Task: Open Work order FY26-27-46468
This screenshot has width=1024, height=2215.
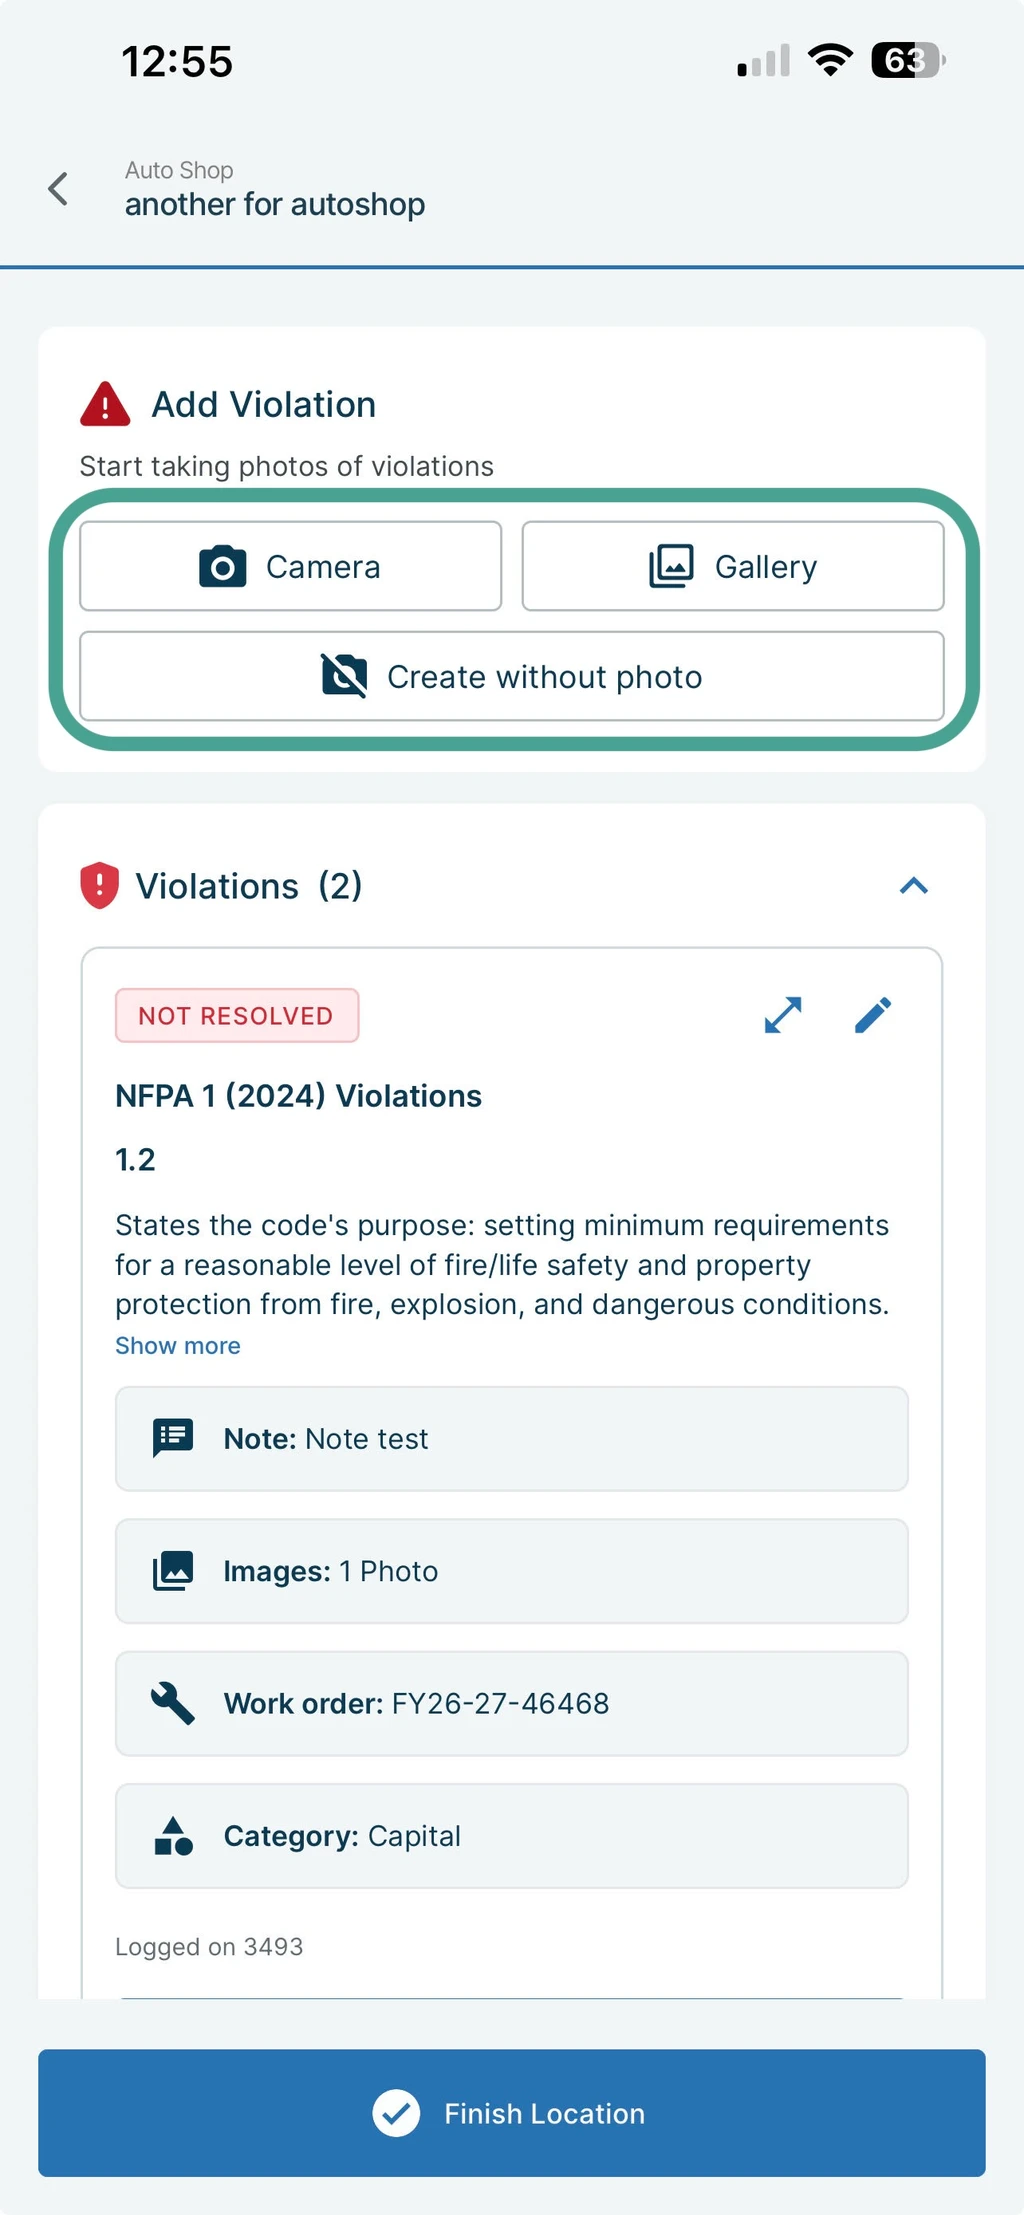Action: [x=512, y=1703]
